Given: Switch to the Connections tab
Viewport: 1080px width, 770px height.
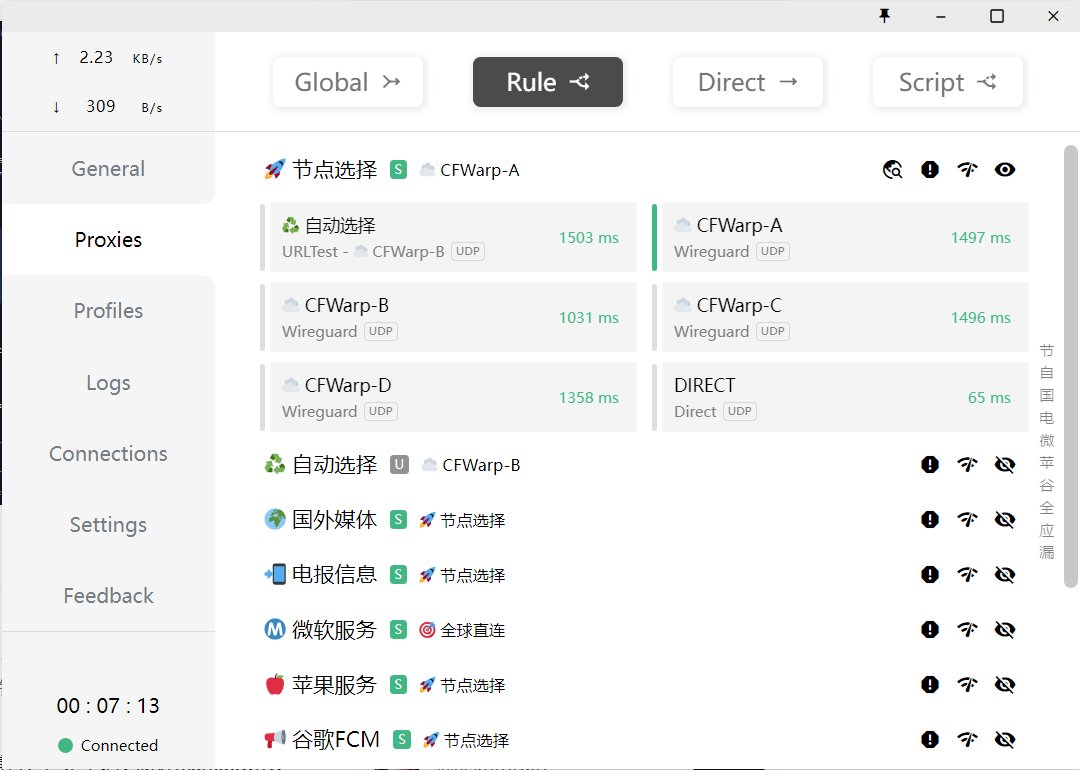Looking at the screenshot, I should tap(108, 453).
